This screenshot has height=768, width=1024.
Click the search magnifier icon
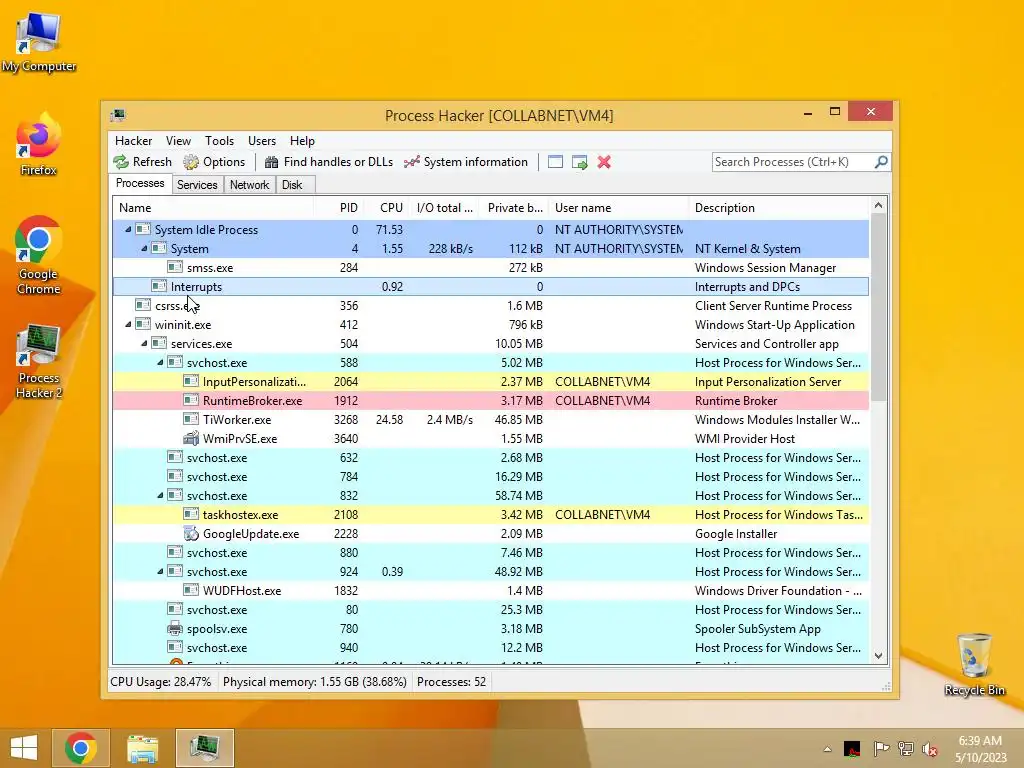point(881,161)
